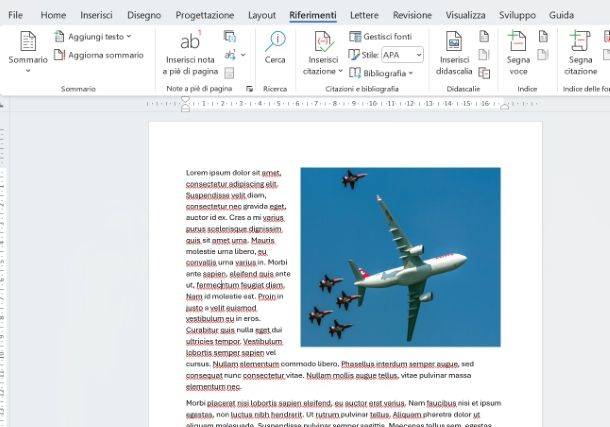Click the Inserisci citazione icon

(323, 43)
